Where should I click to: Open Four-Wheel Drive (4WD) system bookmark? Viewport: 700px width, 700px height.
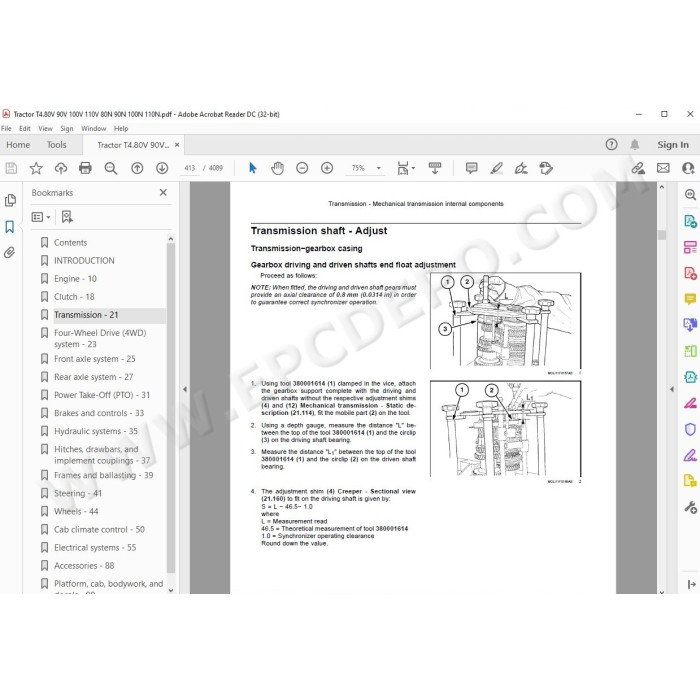[100, 339]
